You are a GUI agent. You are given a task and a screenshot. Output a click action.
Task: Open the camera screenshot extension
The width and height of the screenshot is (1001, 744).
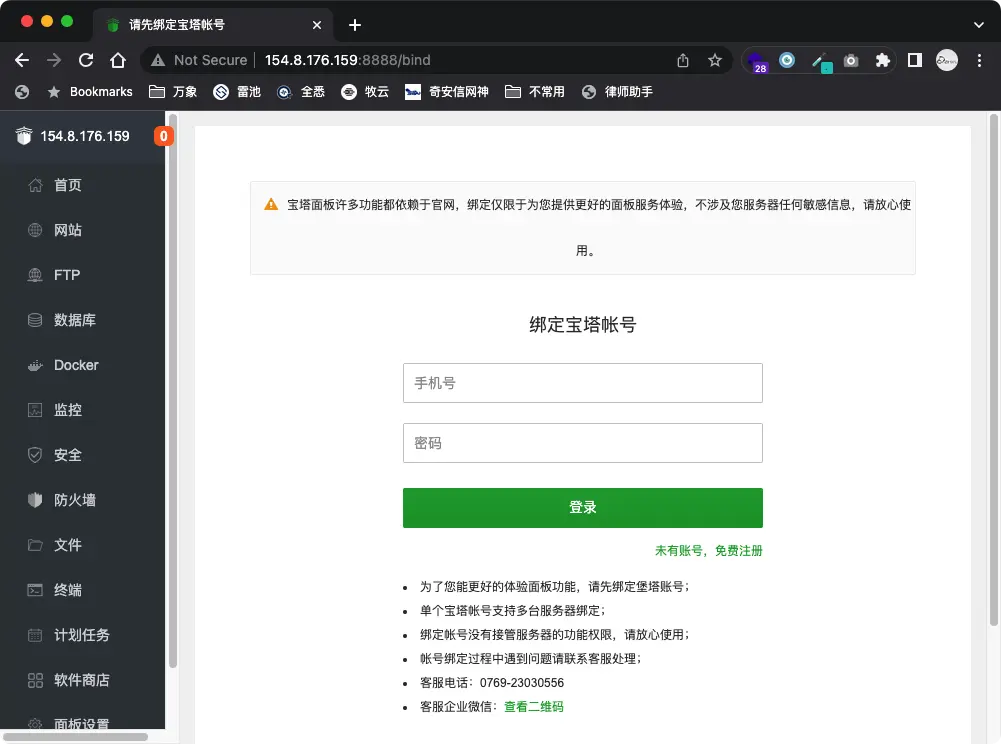point(851,61)
